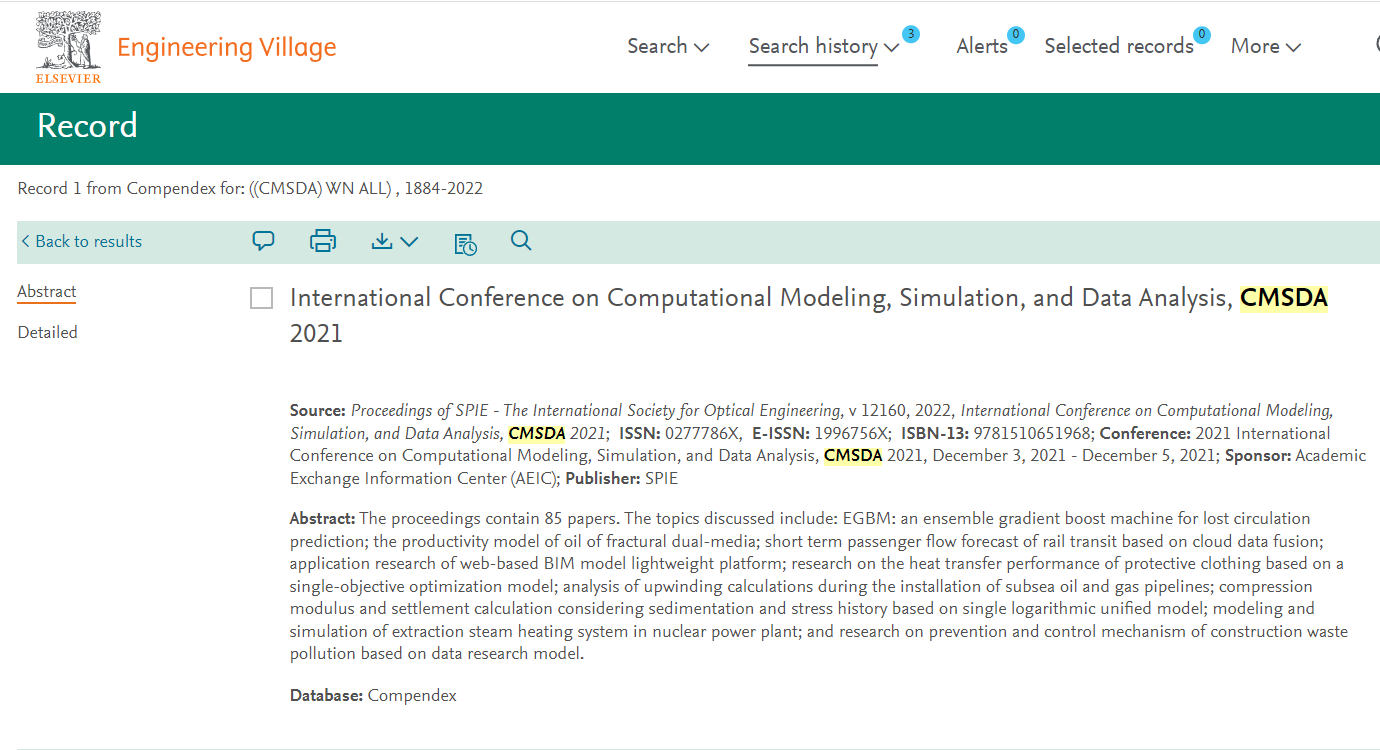This screenshot has height=750, width=1380.
Task: Click the speech bubble comment icon
Action: pyautogui.click(x=263, y=241)
